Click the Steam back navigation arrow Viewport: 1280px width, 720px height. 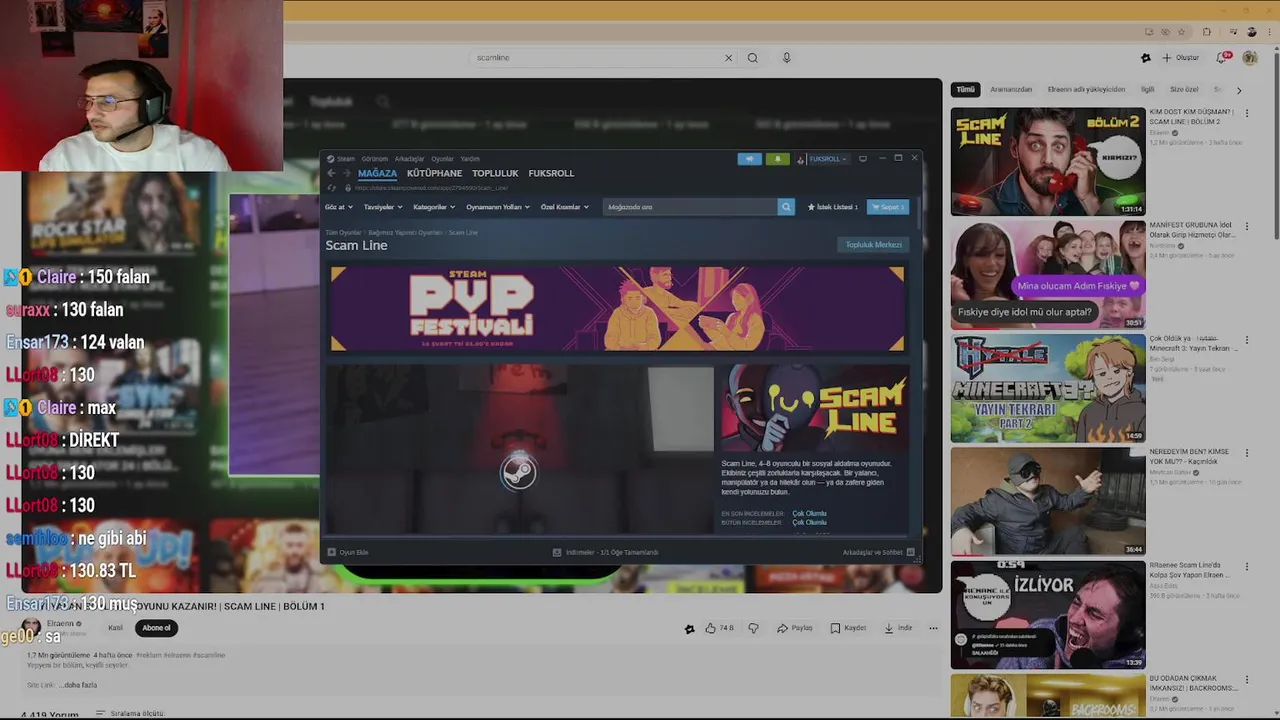point(331,173)
